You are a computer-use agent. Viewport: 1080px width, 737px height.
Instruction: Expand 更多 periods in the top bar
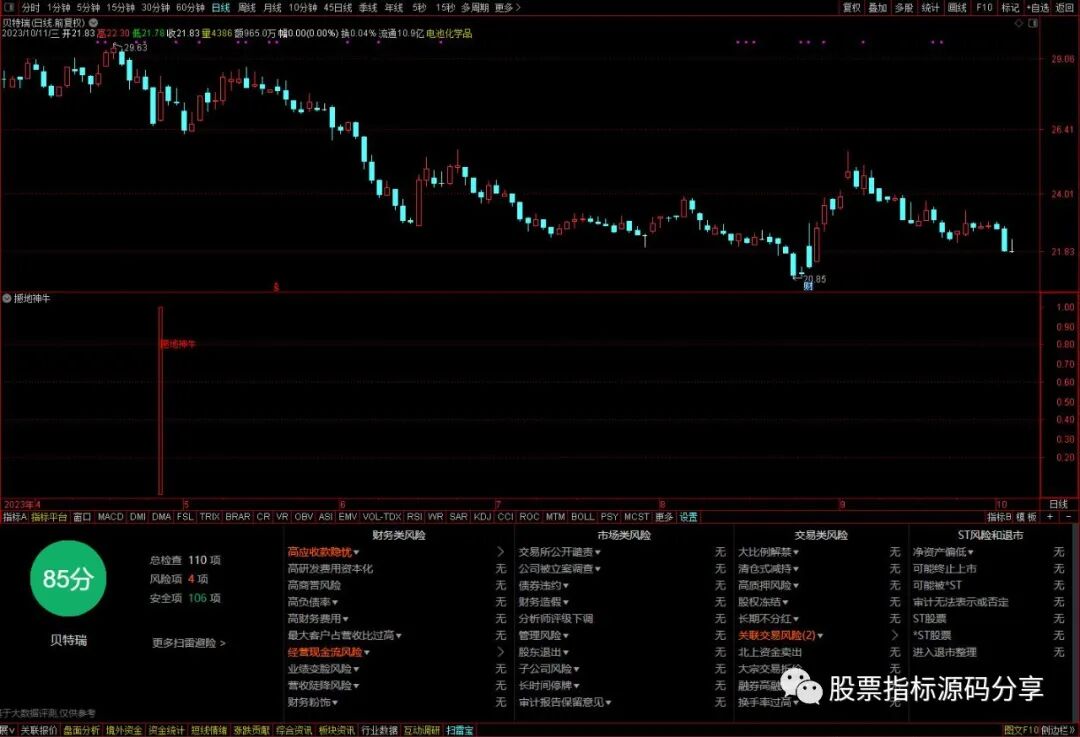pos(508,8)
